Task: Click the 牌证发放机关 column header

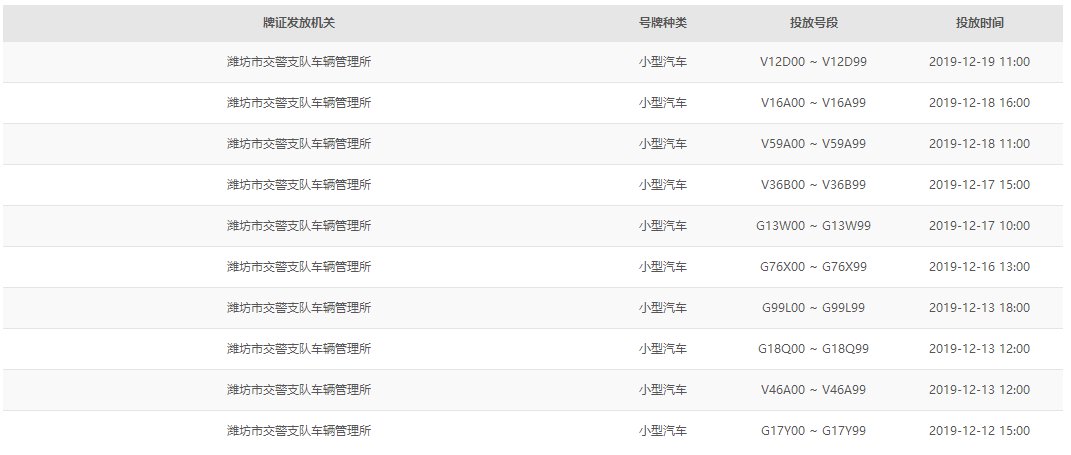Action: 298,22
